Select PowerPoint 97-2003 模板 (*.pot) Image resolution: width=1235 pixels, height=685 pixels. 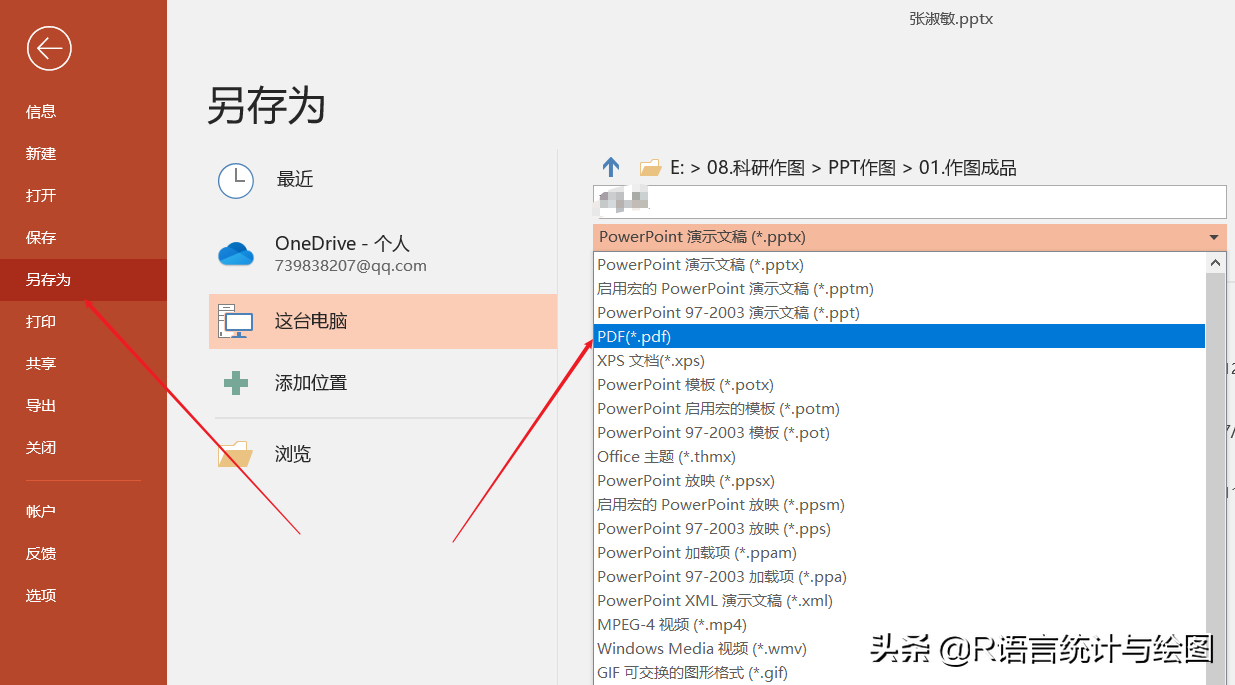pyautogui.click(x=899, y=433)
